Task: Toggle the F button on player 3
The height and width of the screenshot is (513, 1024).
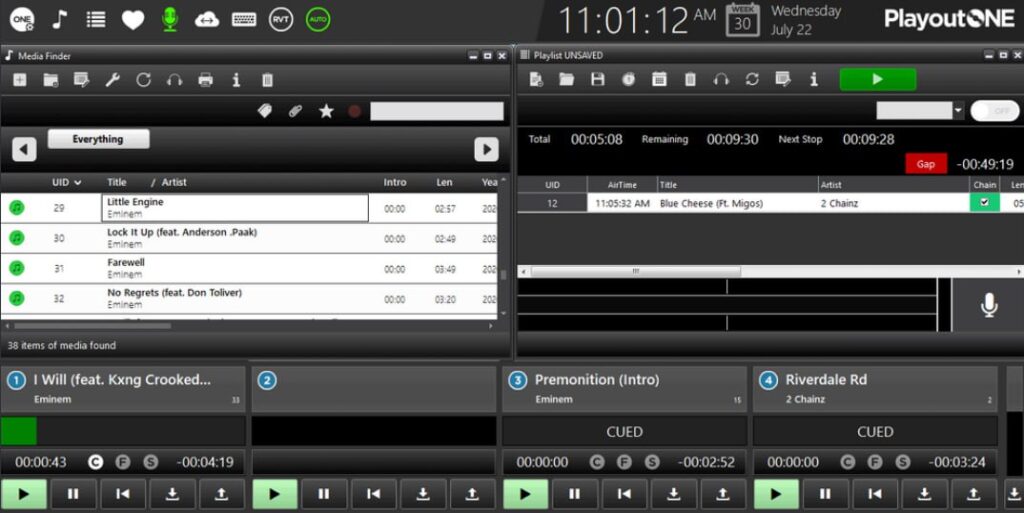Action: 624,462
